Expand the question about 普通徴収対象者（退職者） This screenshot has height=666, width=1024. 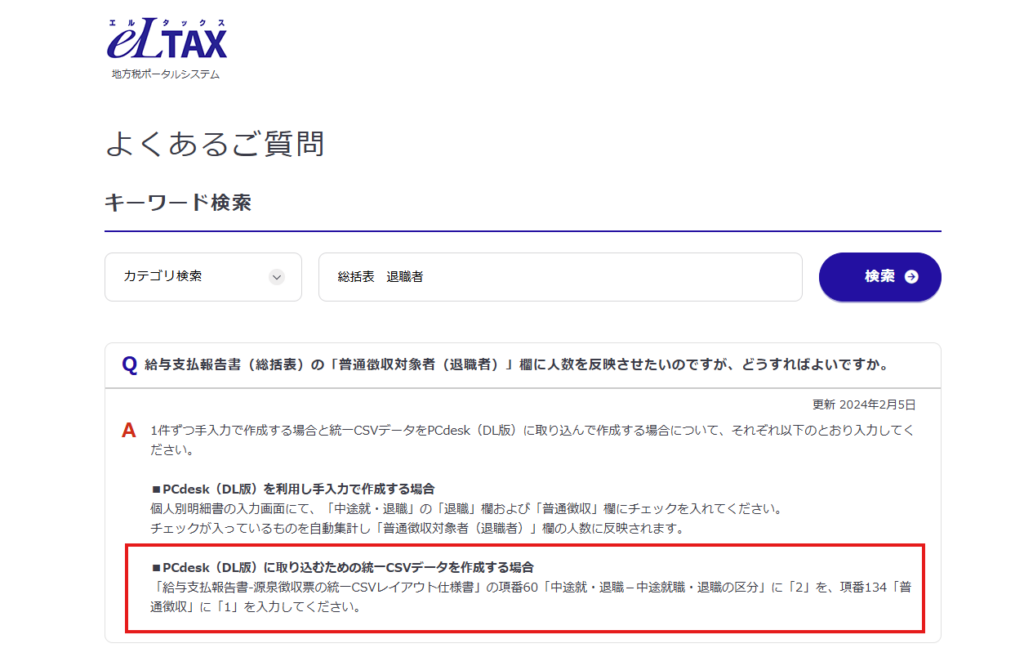coord(517,364)
